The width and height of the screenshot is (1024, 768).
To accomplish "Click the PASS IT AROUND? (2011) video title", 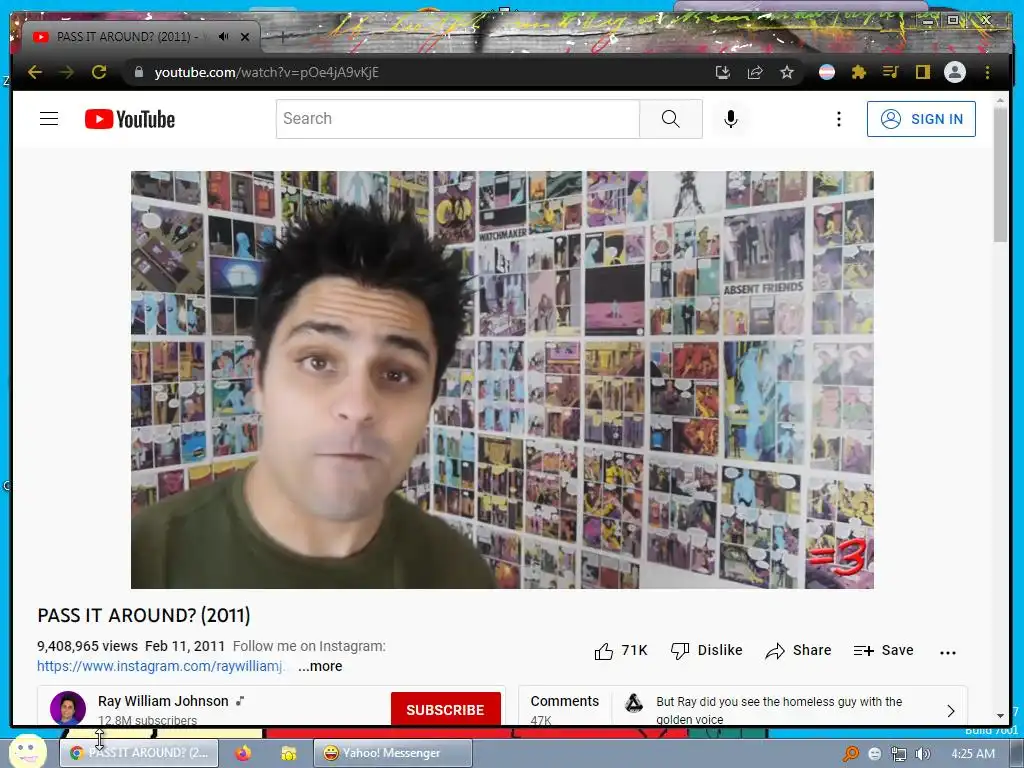I will (x=144, y=615).
